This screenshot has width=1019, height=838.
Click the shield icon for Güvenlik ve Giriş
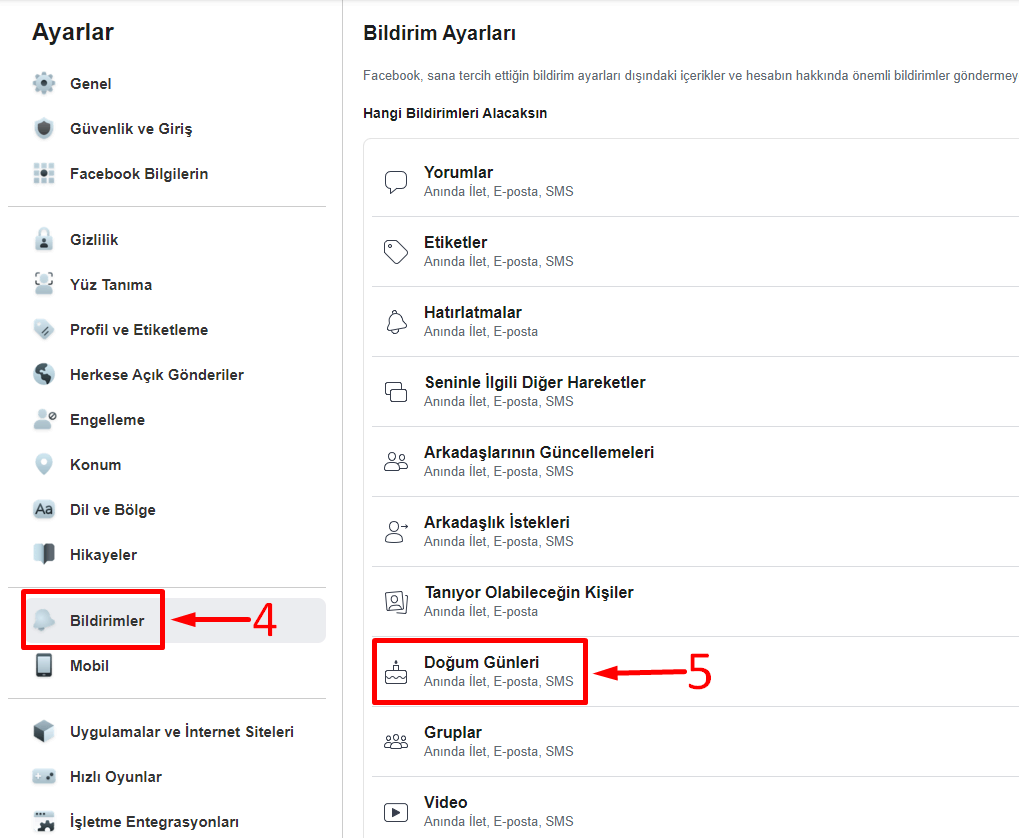pos(44,129)
